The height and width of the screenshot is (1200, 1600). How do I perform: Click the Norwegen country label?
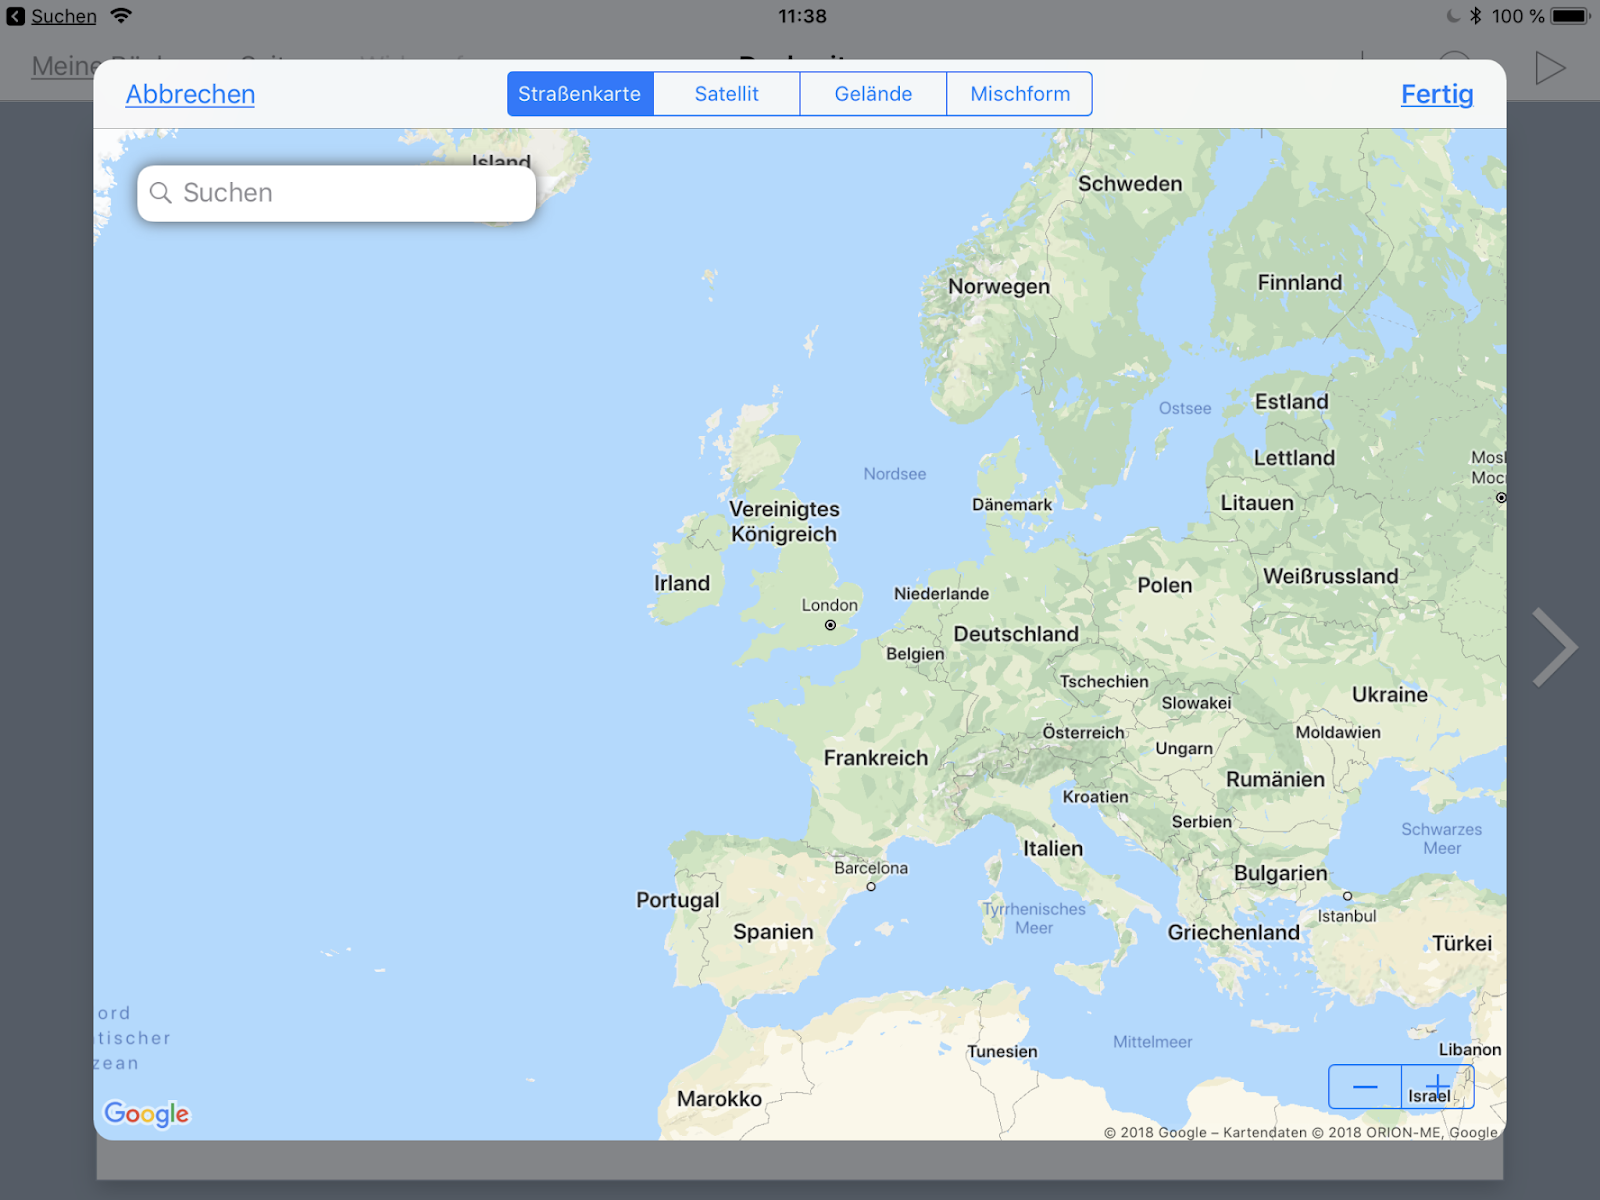[x=999, y=287]
